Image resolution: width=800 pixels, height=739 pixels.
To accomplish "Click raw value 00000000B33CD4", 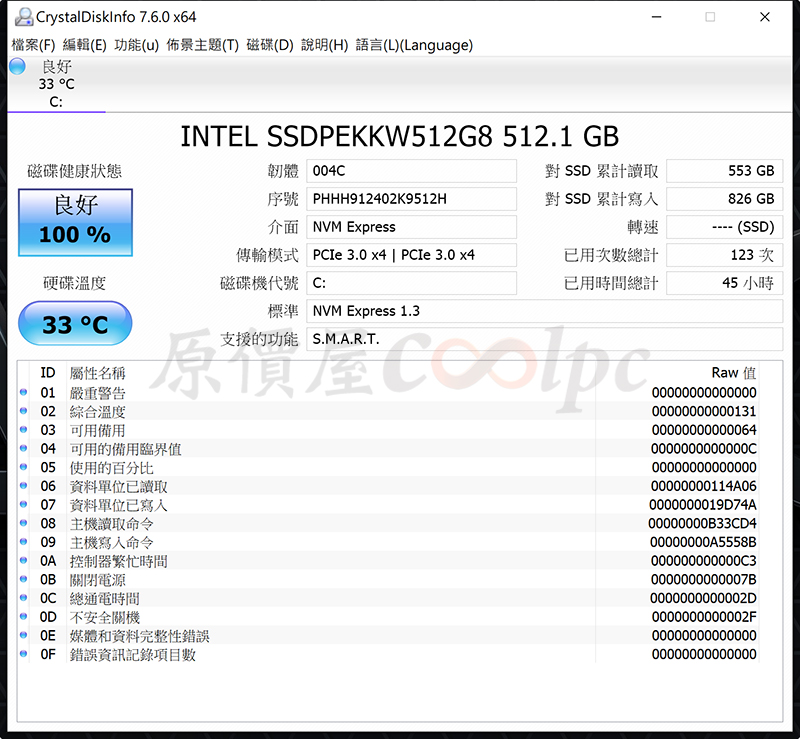I will tap(703, 523).
